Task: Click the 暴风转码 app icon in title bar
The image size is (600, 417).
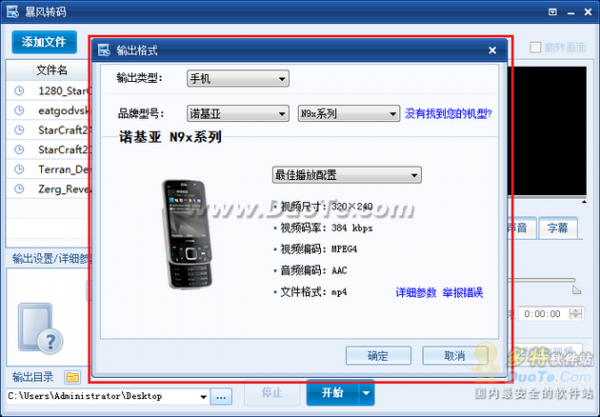Action: point(13,11)
